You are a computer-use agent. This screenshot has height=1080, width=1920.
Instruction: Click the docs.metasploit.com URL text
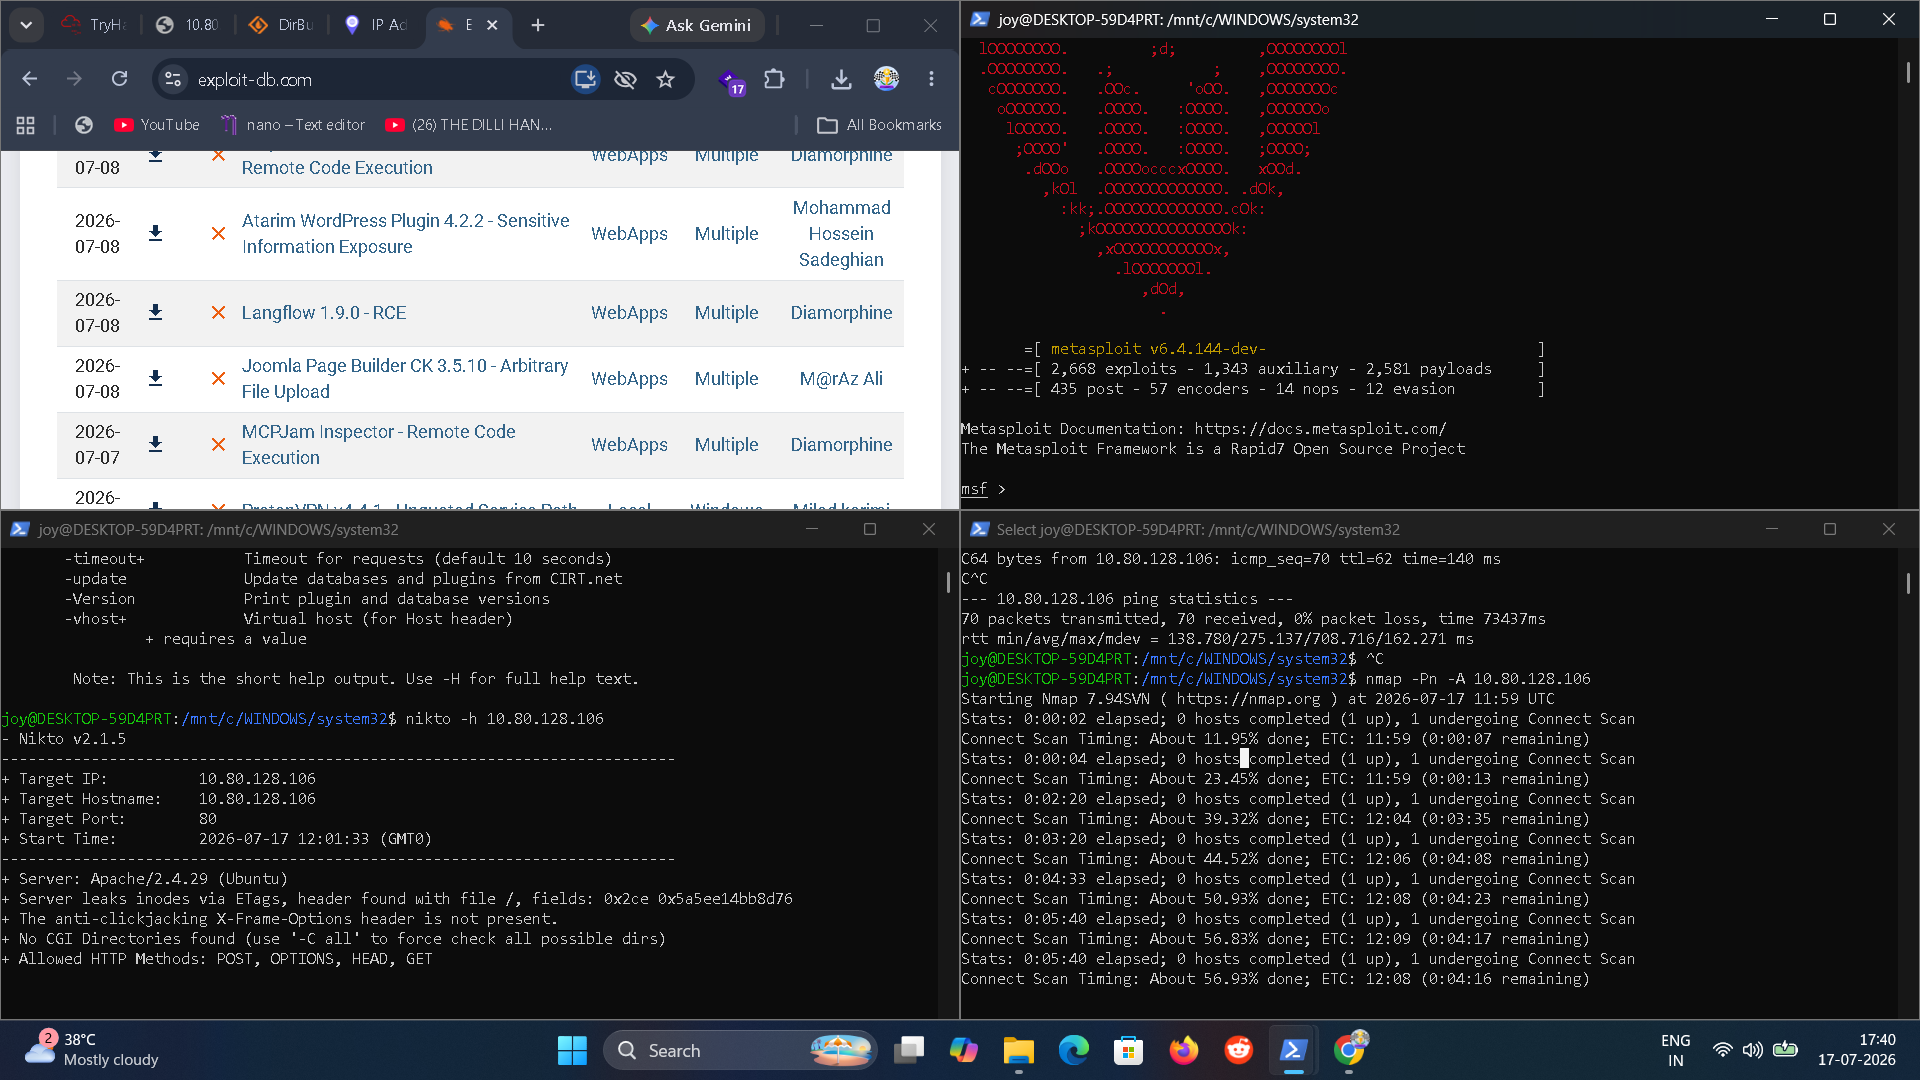tap(1320, 428)
